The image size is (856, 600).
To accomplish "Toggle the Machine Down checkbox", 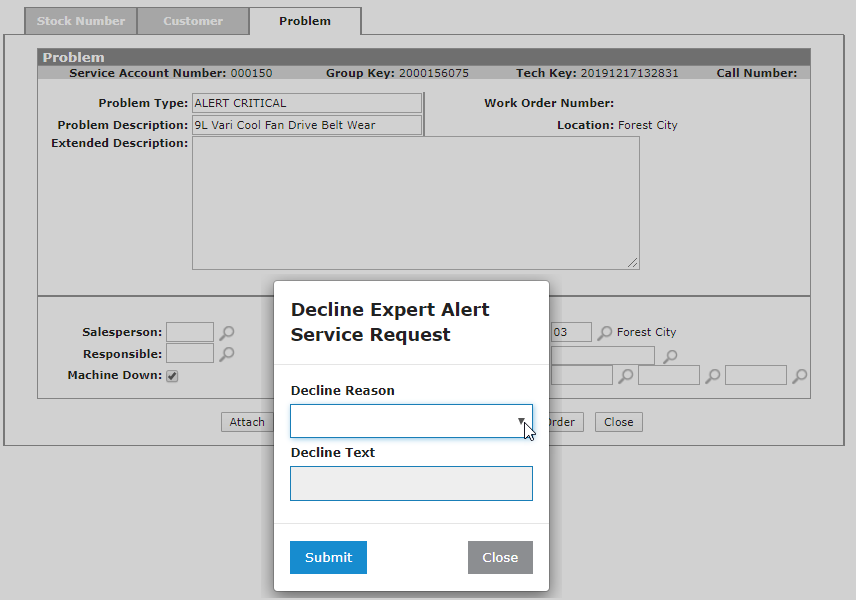I will (172, 376).
